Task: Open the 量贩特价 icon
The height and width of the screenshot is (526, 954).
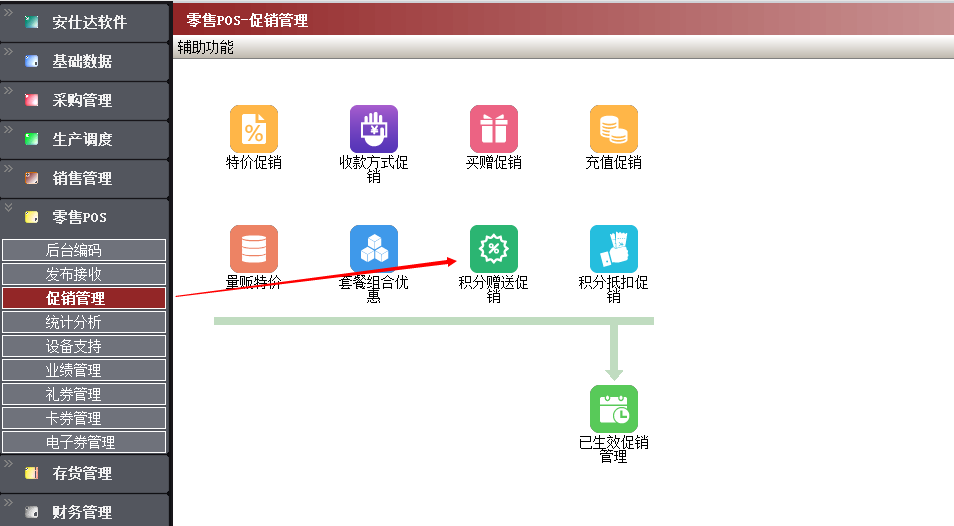Action: pos(254,249)
